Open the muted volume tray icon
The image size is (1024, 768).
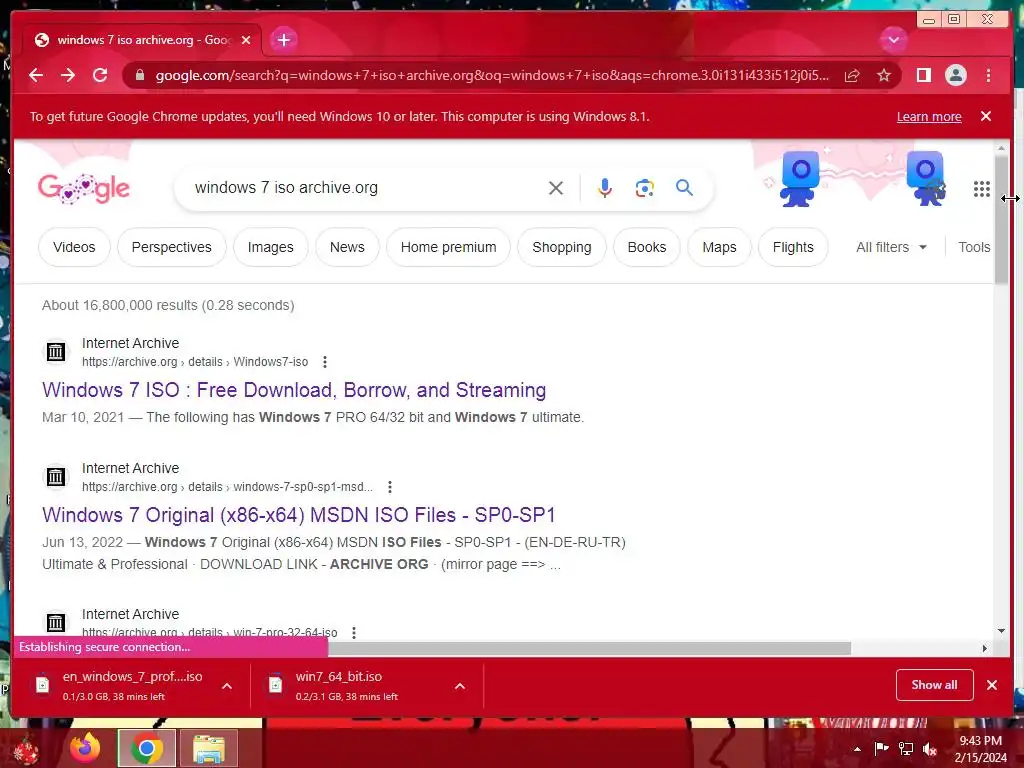click(x=930, y=749)
